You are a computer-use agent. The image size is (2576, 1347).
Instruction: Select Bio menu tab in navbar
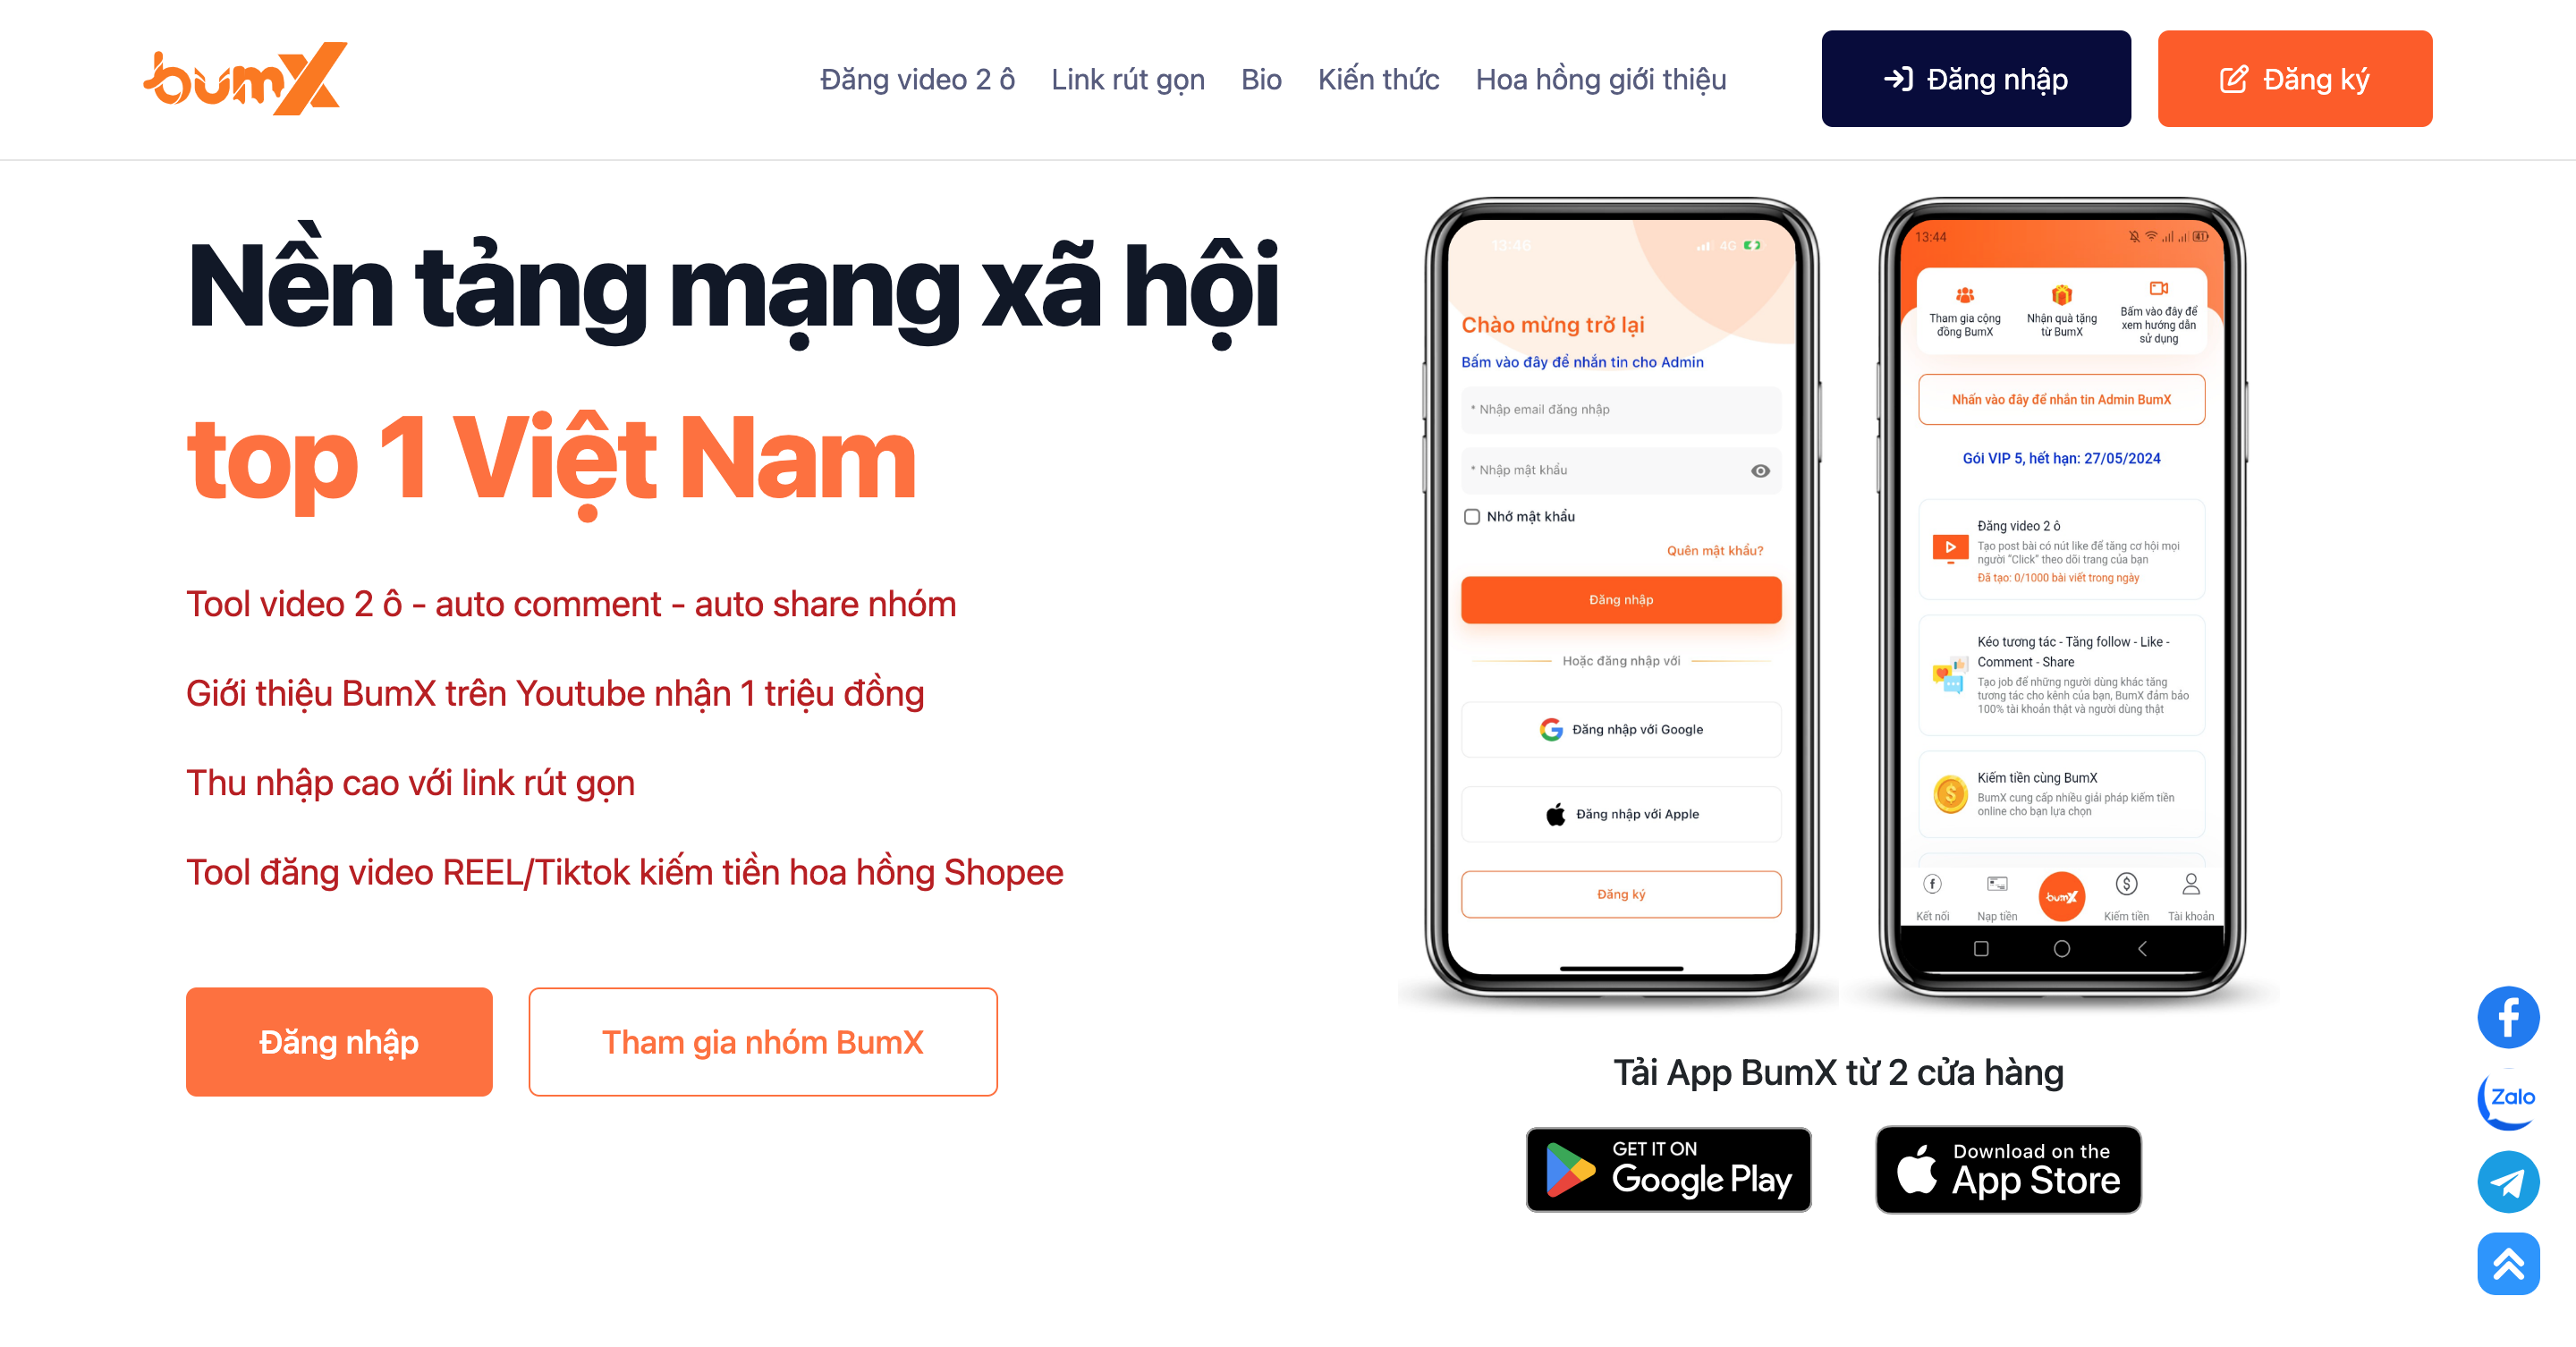coord(1264,77)
